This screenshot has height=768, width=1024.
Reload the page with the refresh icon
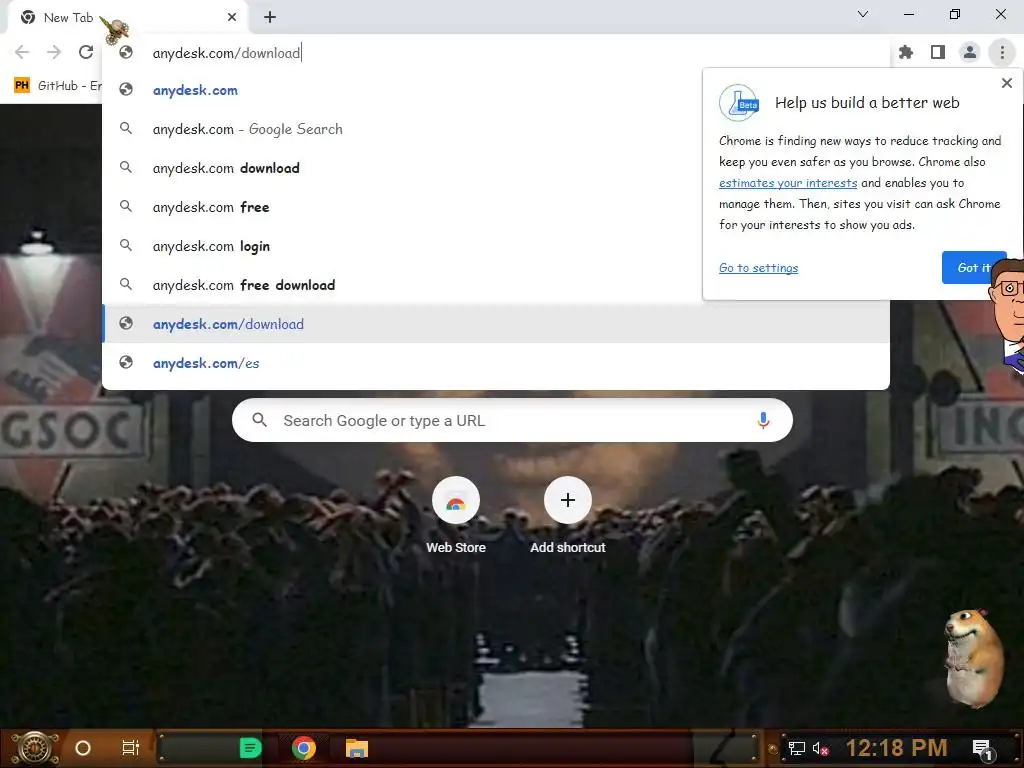(86, 52)
